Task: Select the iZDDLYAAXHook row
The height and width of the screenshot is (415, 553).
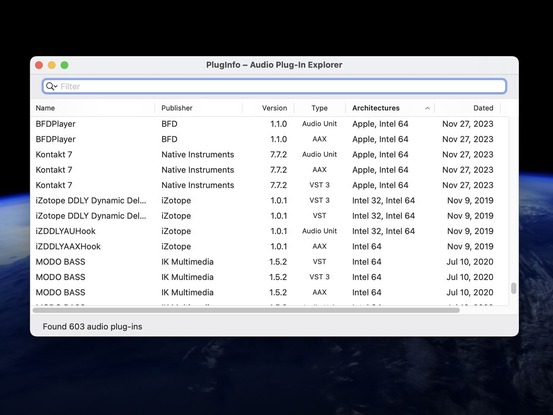Action: [270, 246]
